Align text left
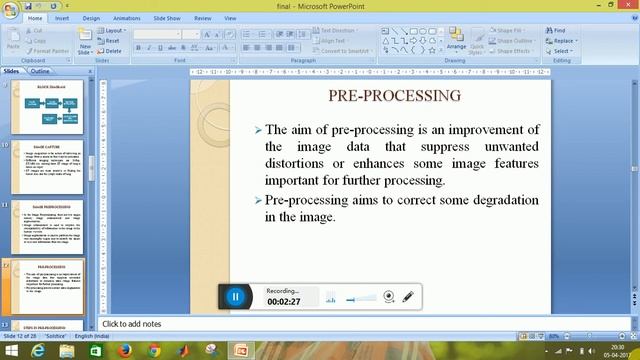Viewport: 640px width, 360px height. 246,48
